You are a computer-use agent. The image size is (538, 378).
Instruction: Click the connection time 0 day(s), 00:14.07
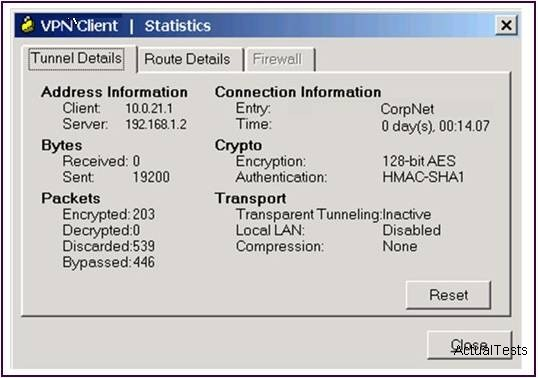tap(435, 126)
